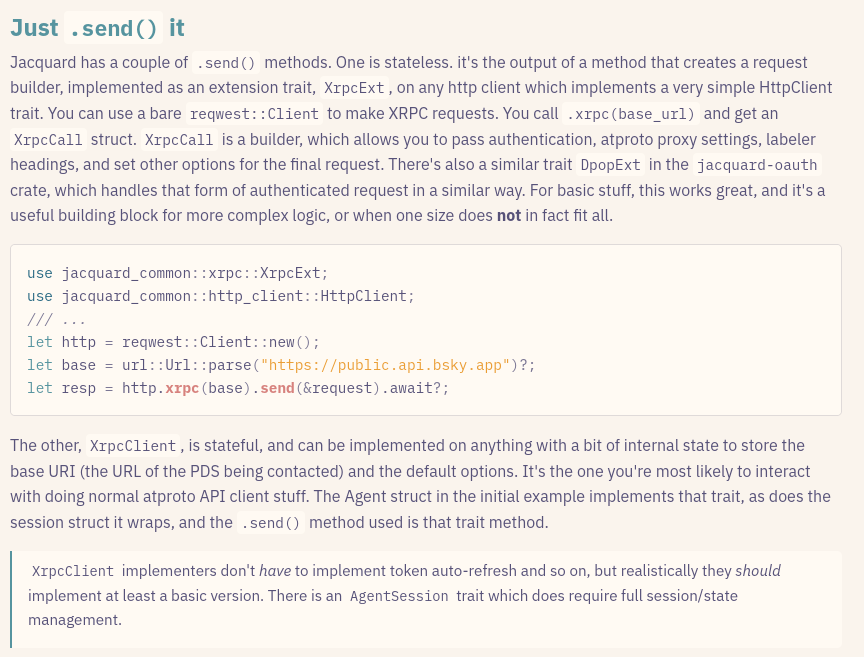Click the italic word "should"

click(x=757, y=571)
